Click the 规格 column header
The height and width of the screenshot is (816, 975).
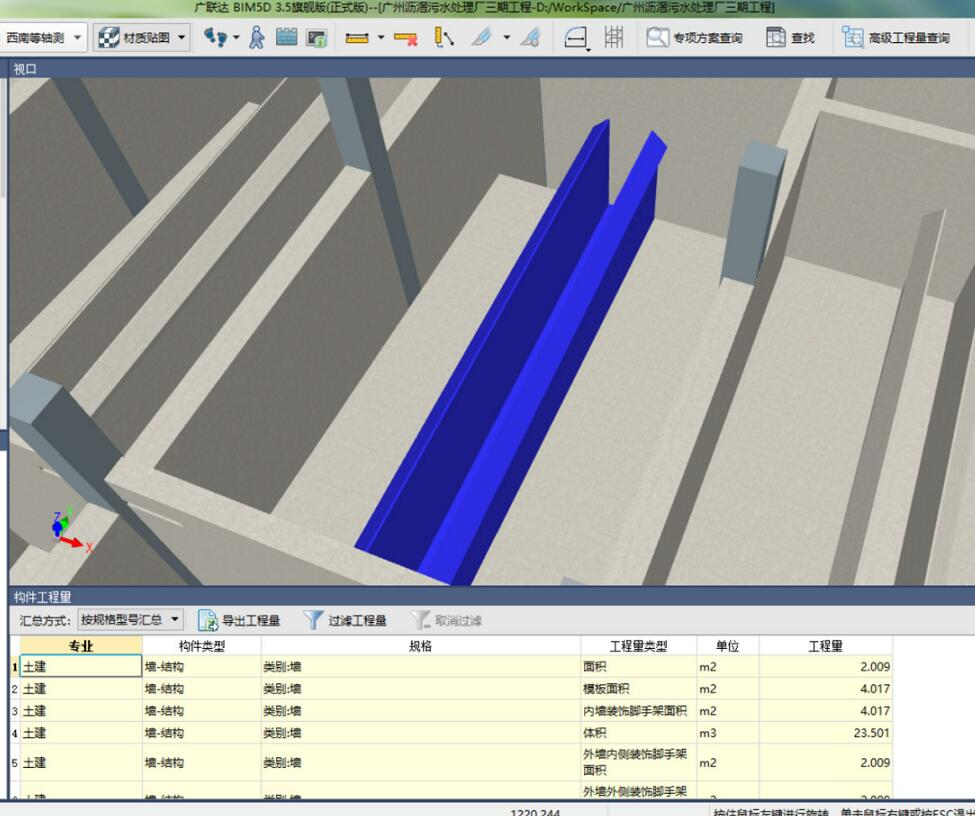click(420, 646)
